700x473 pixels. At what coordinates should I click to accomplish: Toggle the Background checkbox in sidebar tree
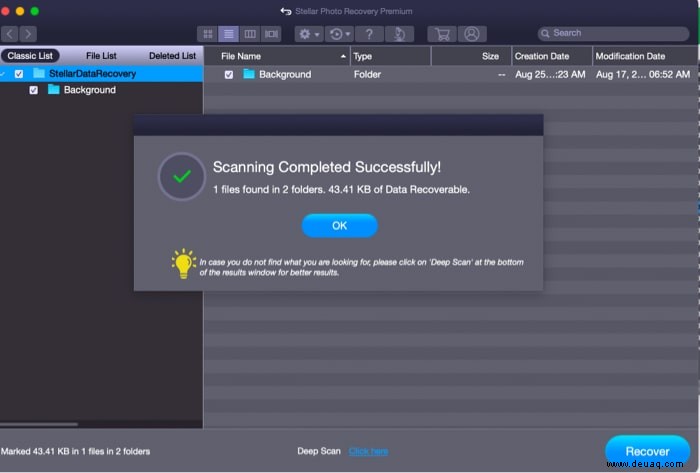point(33,90)
